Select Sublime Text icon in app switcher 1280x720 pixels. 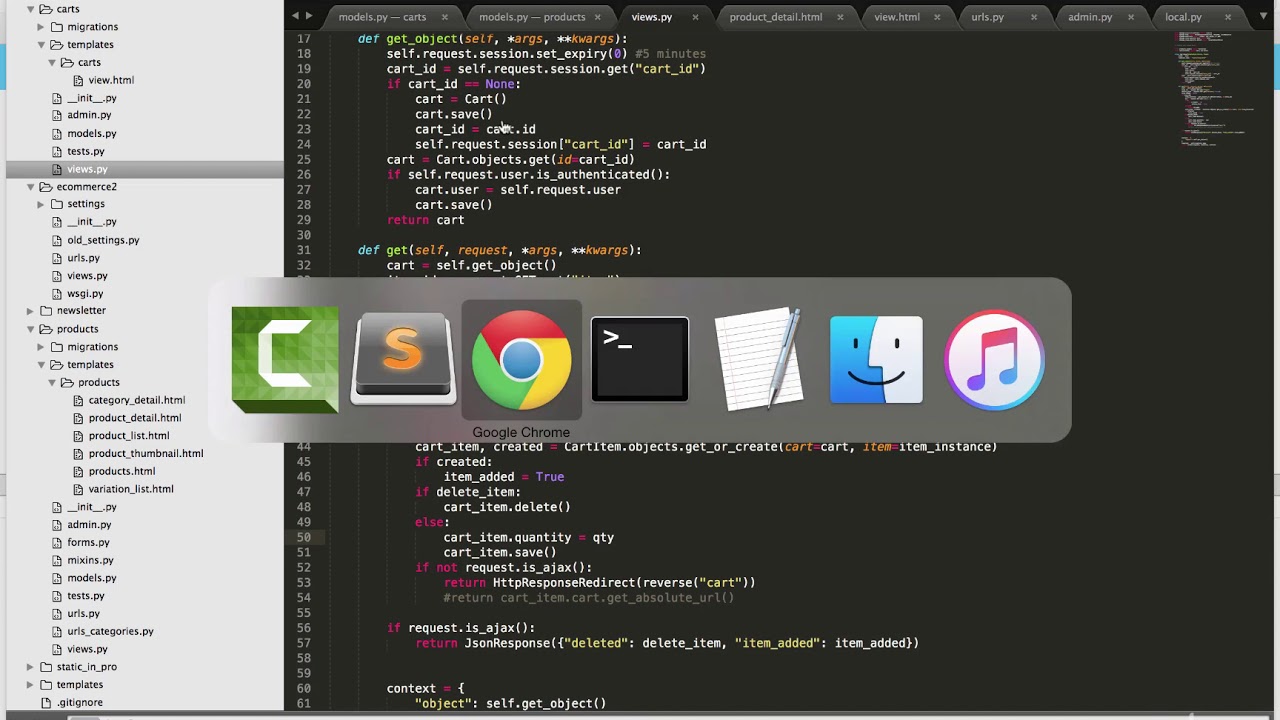tap(403, 360)
